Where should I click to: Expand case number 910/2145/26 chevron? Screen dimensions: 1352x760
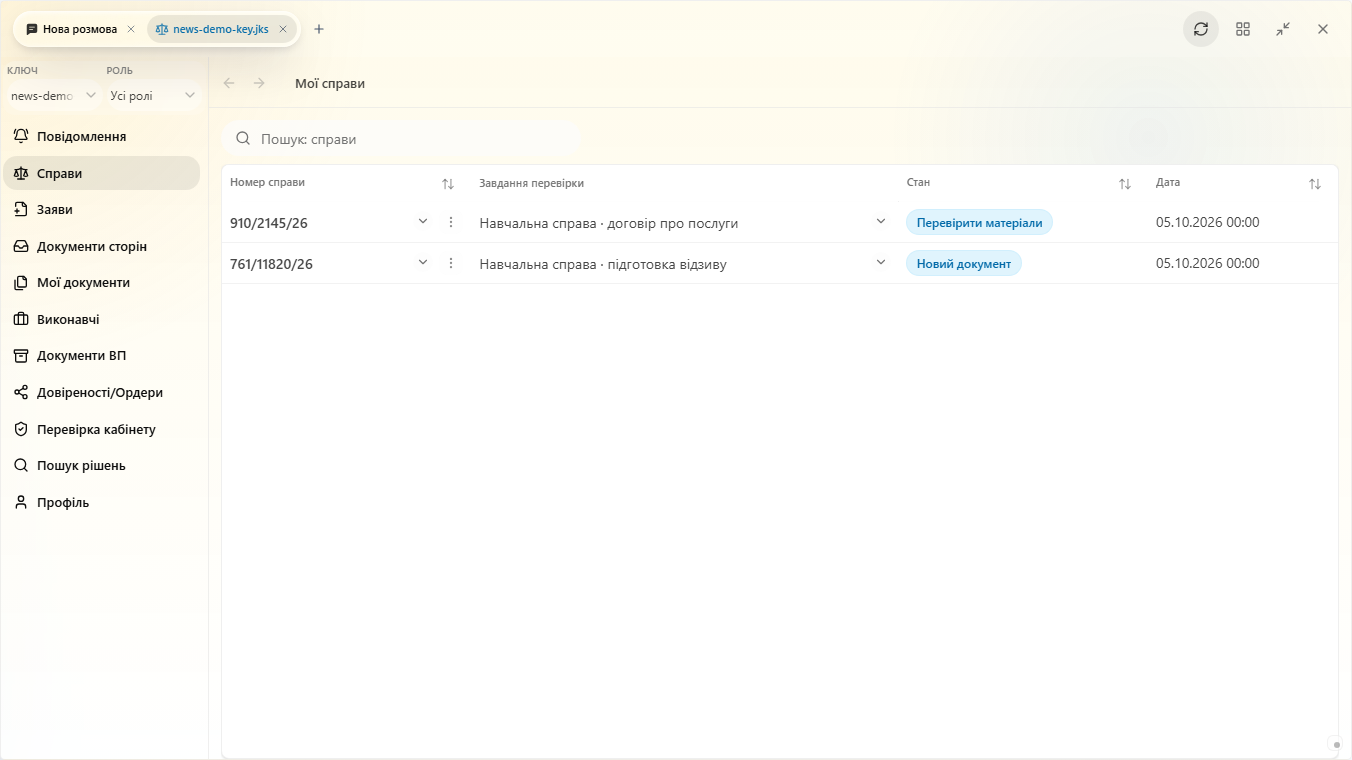(423, 221)
